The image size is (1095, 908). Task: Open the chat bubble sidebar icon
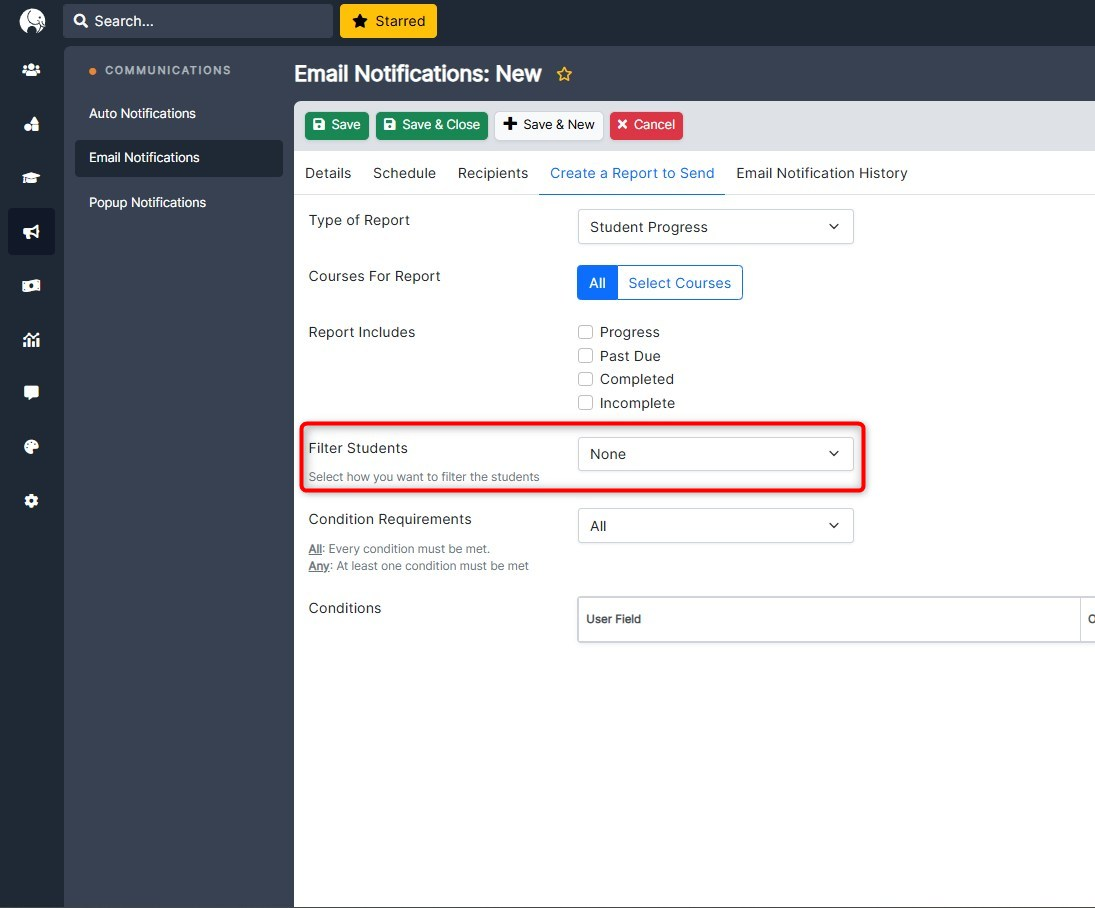click(31, 393)
